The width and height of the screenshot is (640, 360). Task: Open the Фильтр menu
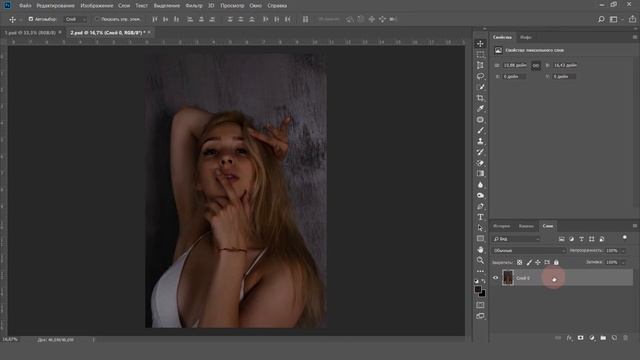[x=194, y=6]
